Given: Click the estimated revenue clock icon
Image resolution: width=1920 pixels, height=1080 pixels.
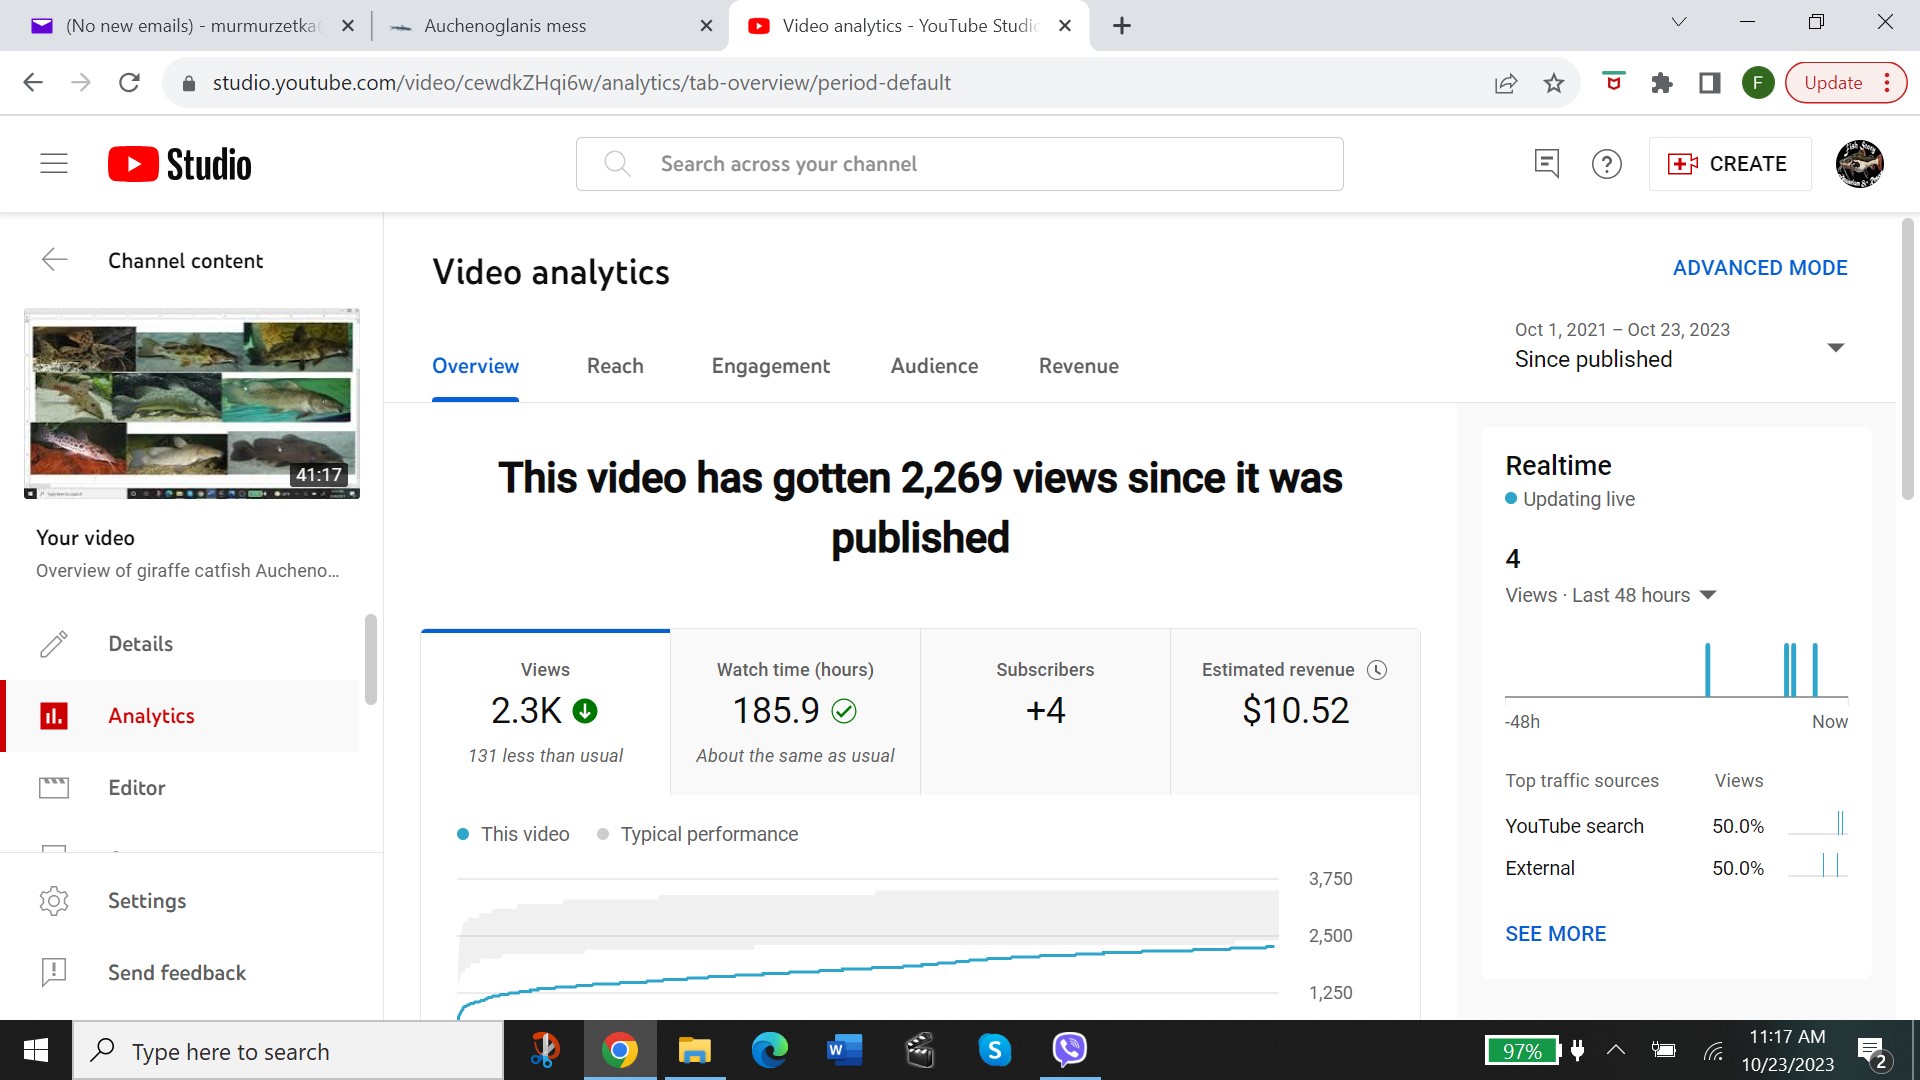Looking at the screenshot, I should (1377, 670).
